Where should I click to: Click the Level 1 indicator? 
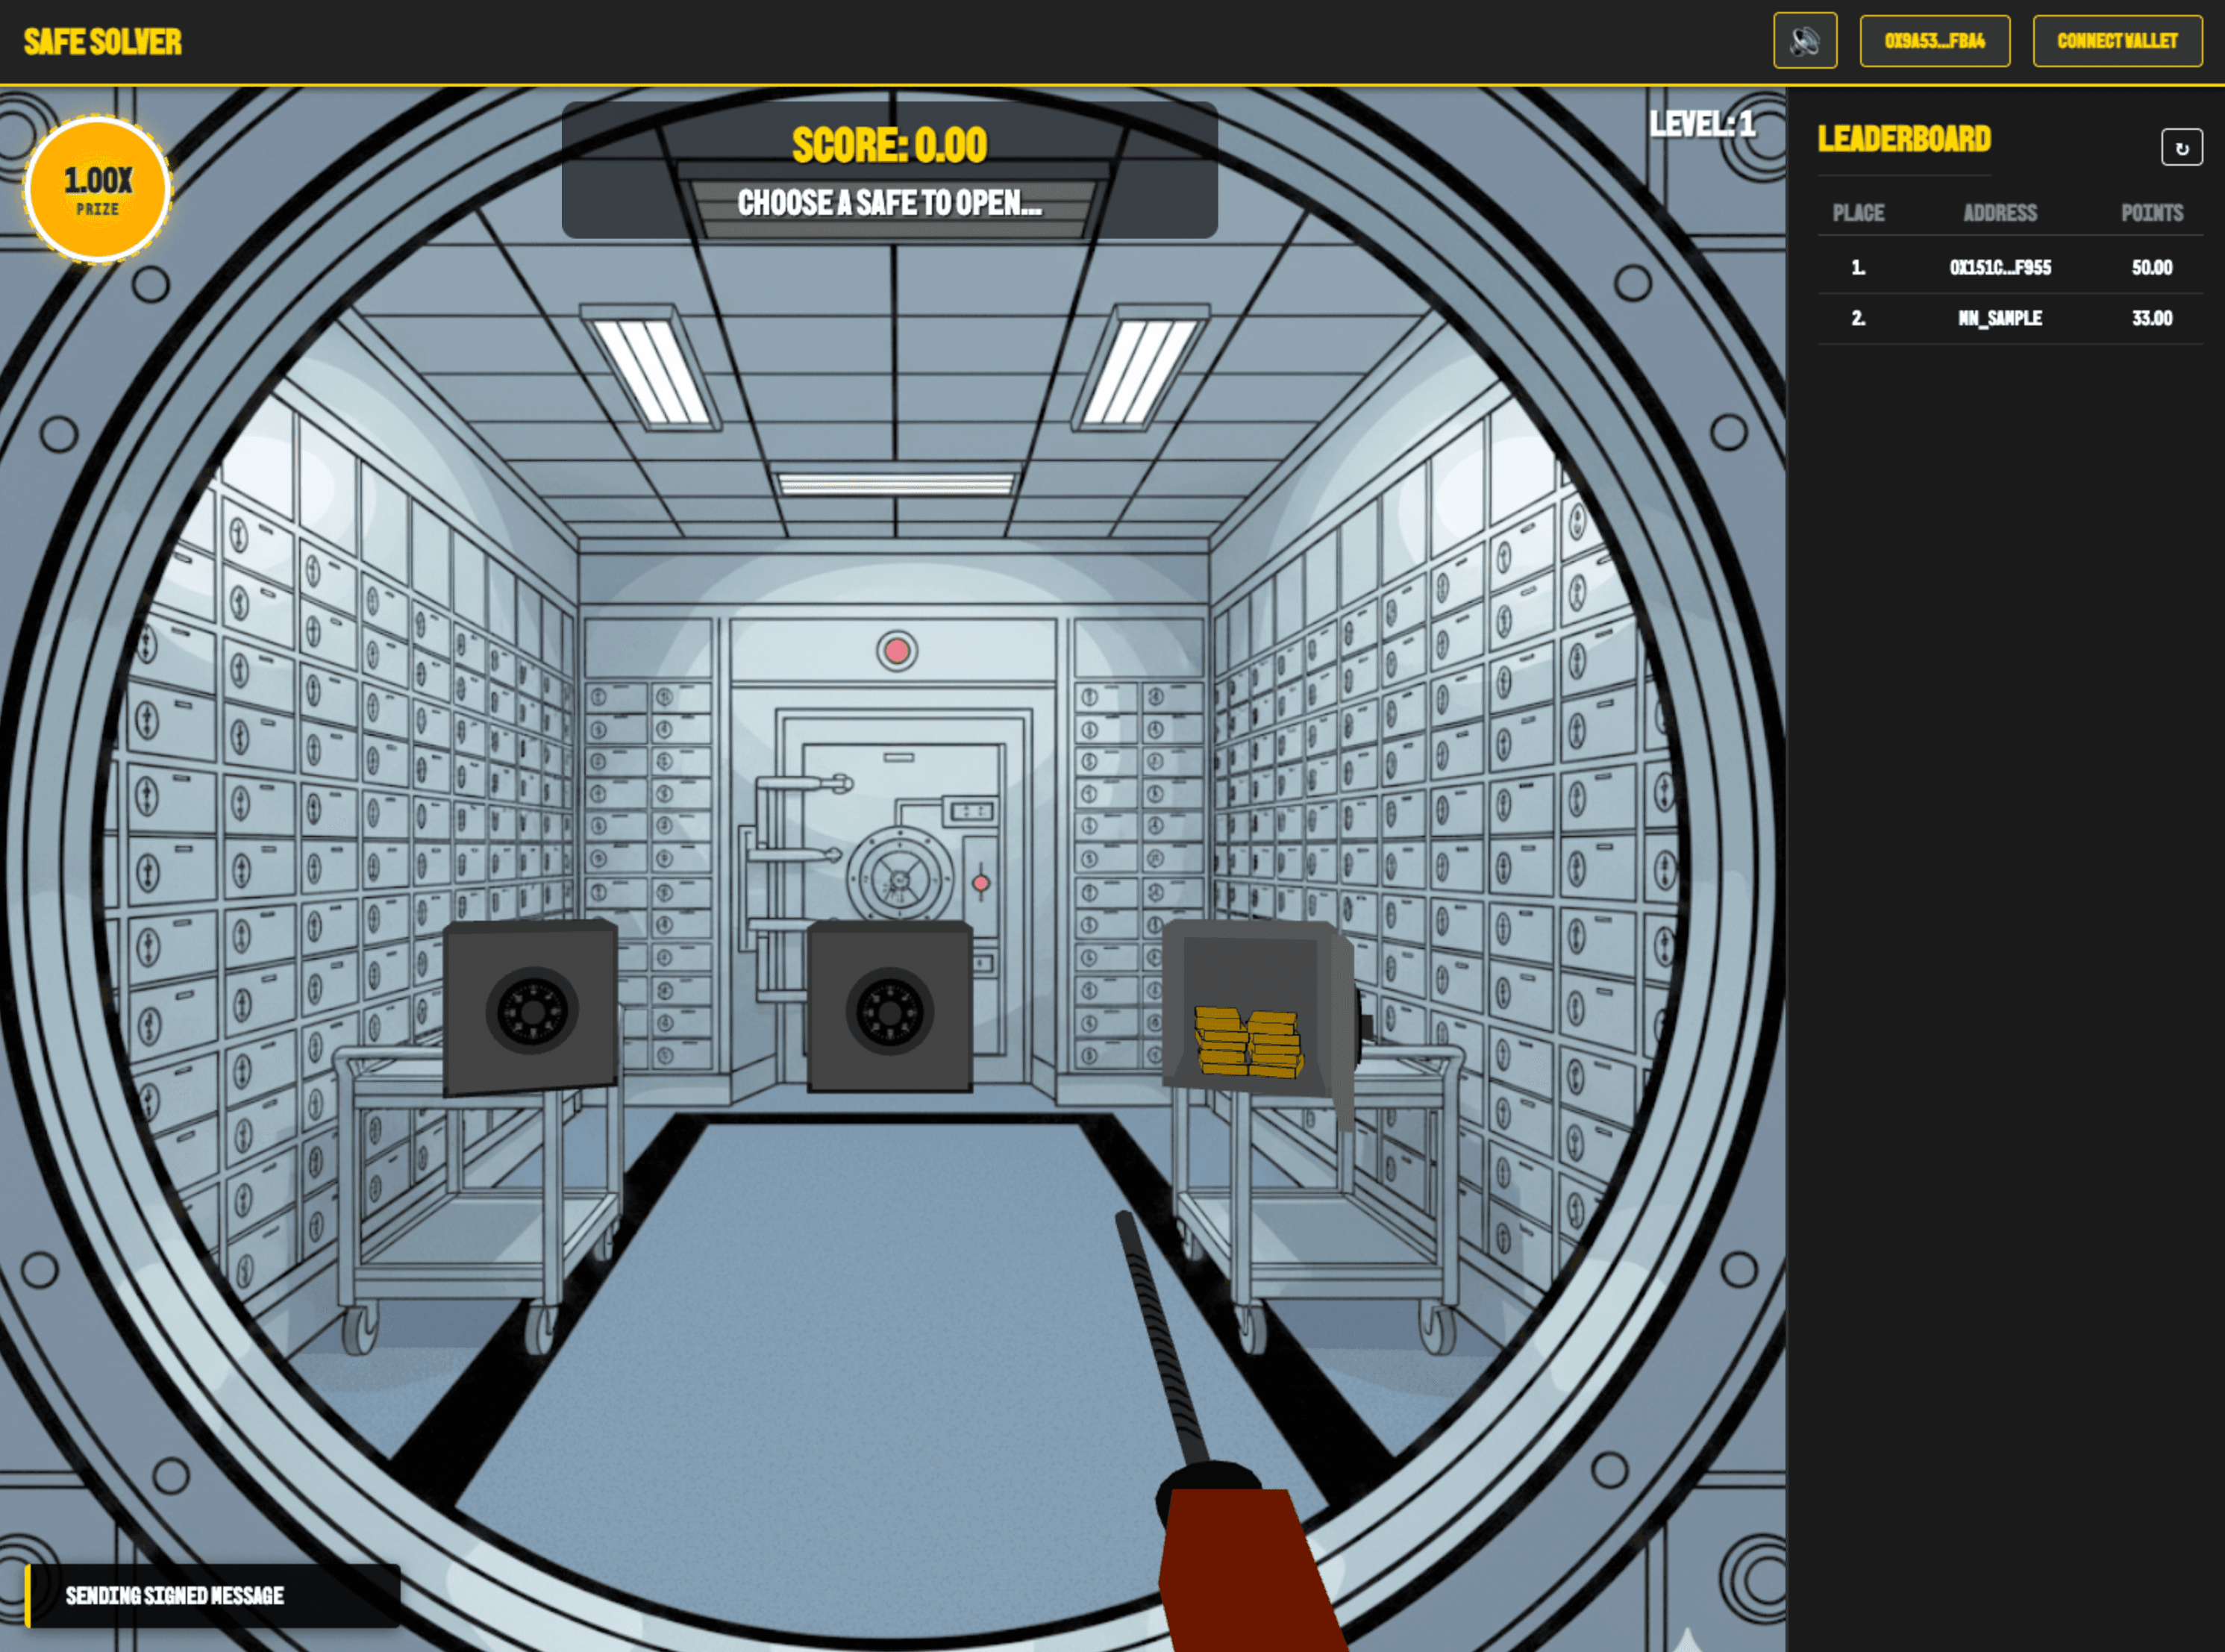1702,124
